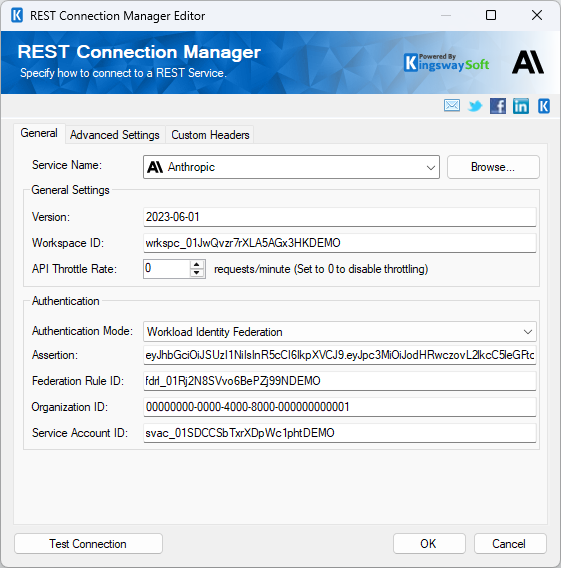
Task: Click the API Throttle Rate value box
Action: 167,269
